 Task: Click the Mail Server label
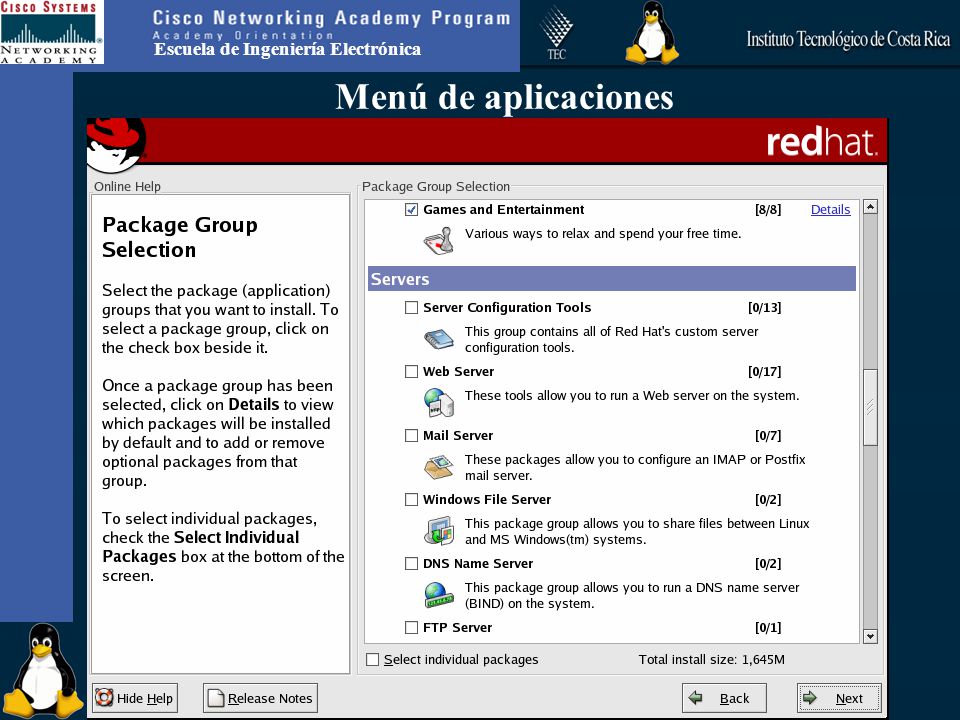click(x=458, y=435)
